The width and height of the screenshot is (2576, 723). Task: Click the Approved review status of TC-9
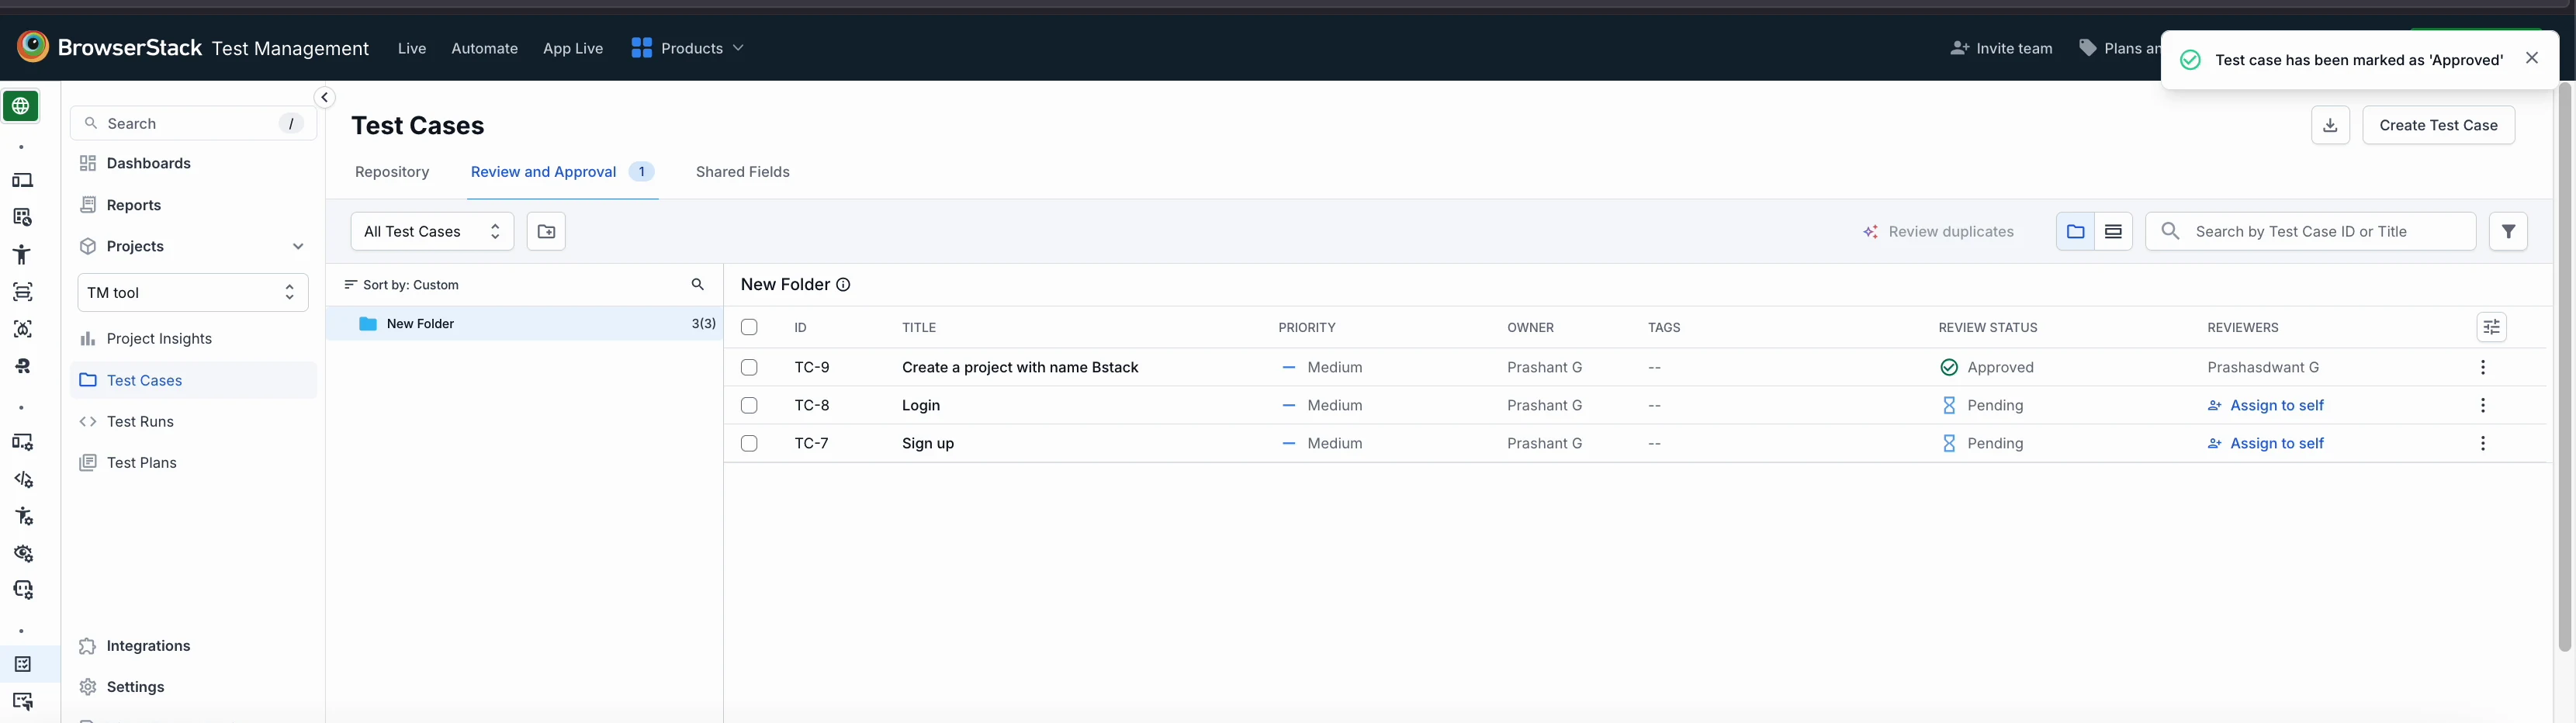point(1986,367)
